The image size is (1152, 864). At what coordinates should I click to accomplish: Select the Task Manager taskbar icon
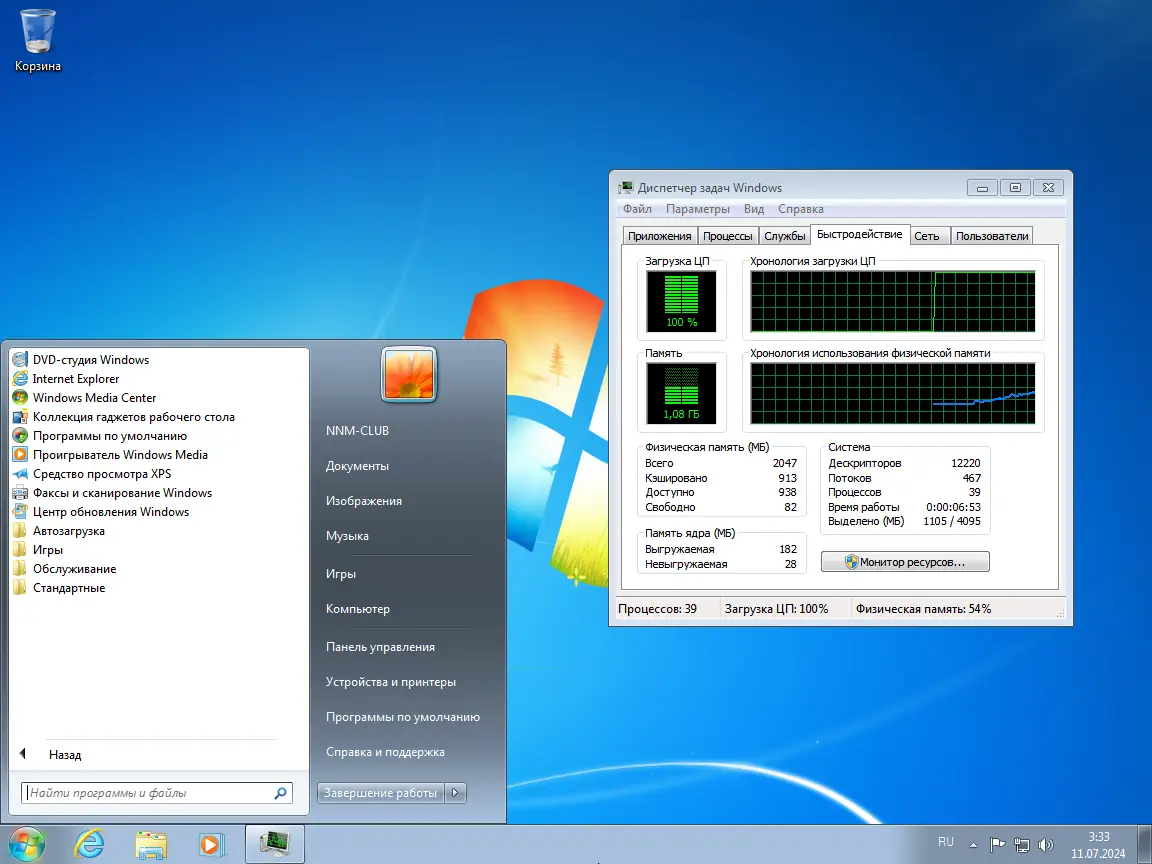pos(274,843)
